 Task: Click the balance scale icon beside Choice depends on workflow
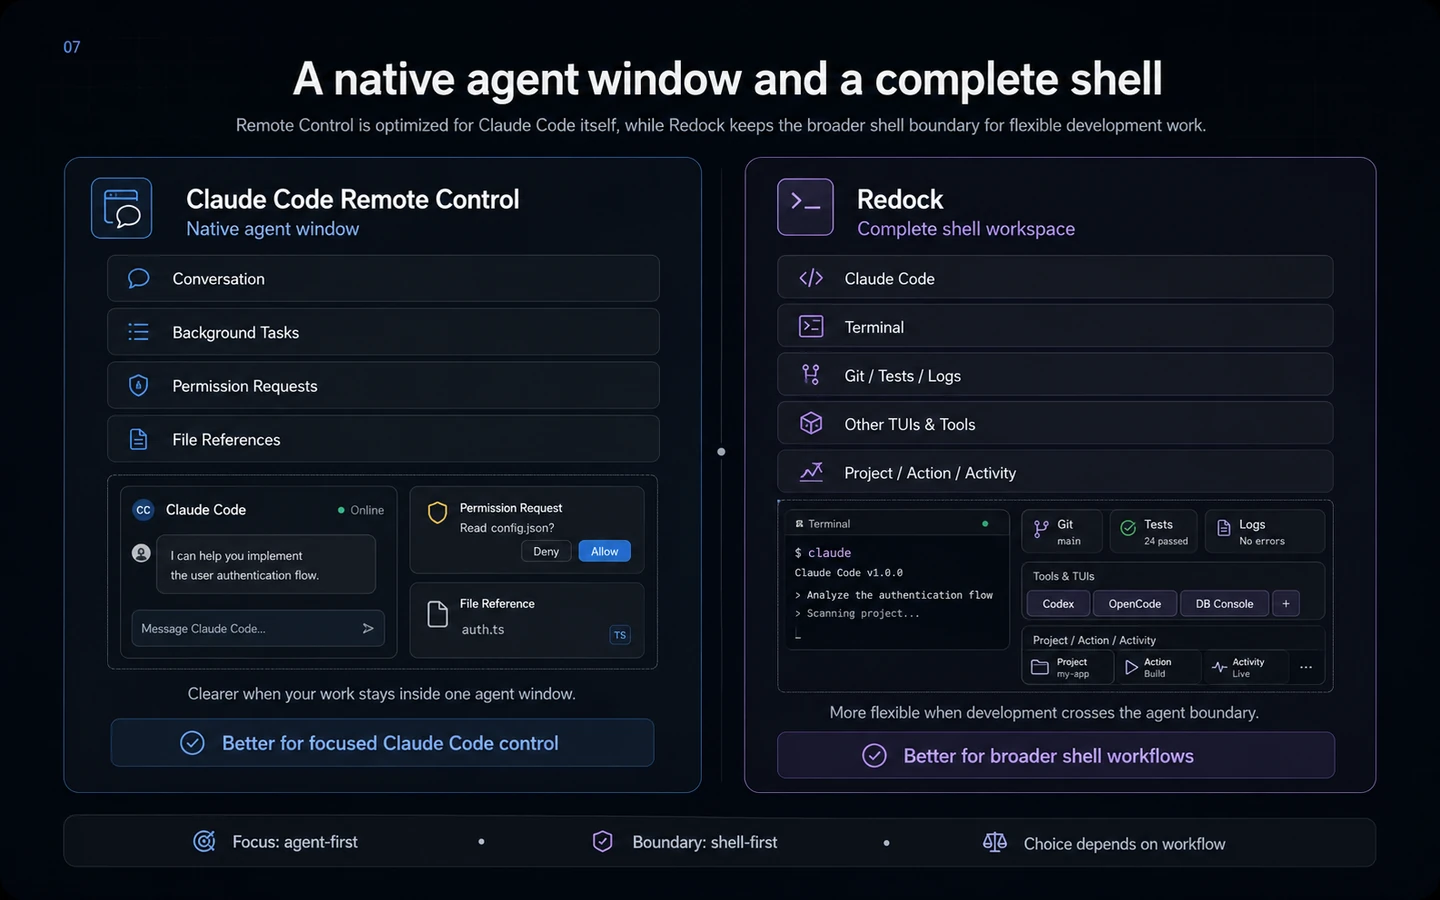(994, 843)
